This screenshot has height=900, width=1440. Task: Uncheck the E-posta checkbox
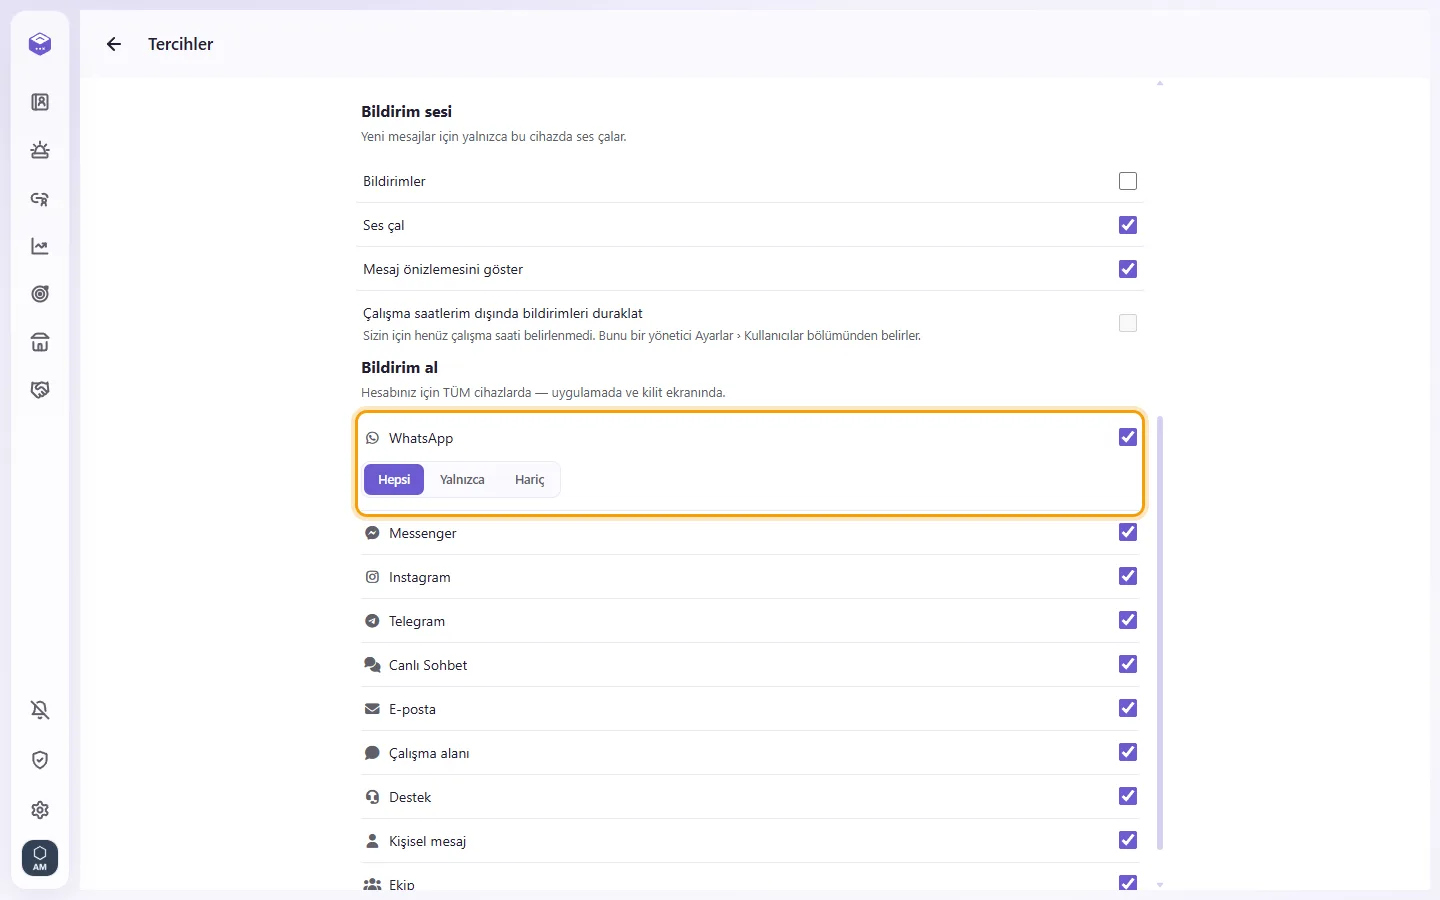pyautogui.click(x=1128, y=708)
